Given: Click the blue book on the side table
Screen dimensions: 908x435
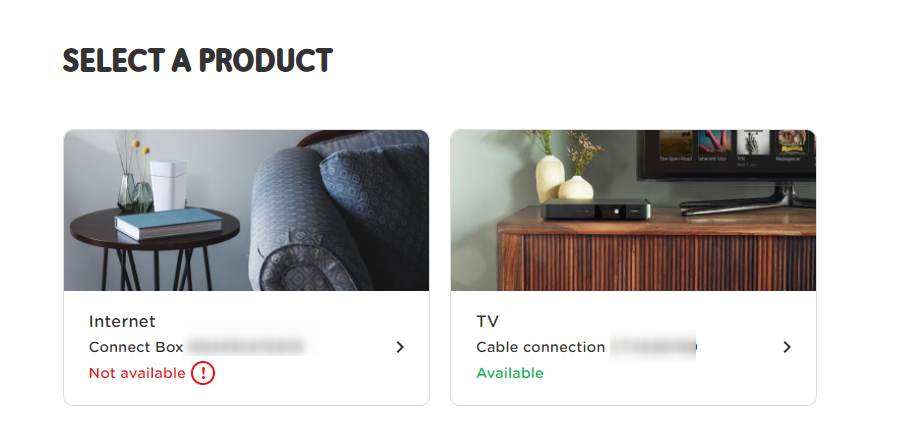Looking at the screenshot, I should pos(168,224).
